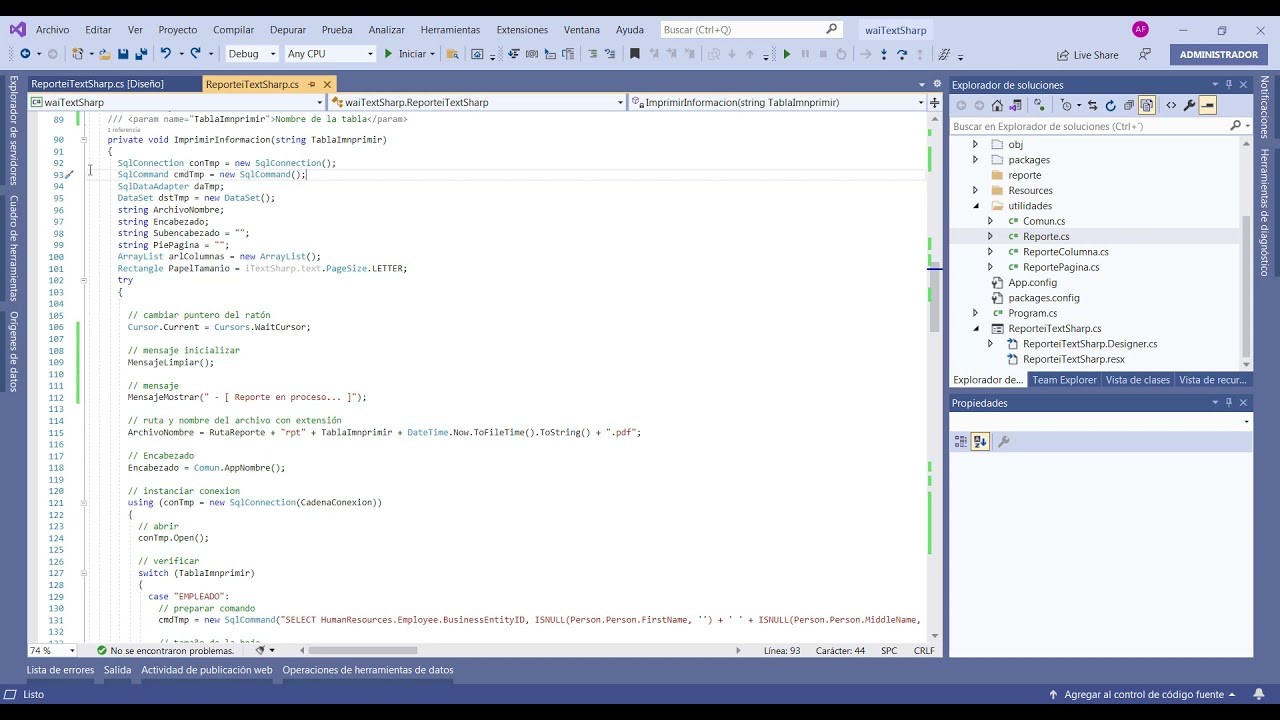This screenshot has height=720, width=1280.
Task: Select App.config in Solution Explorer
Action: pyautogui.click(x=1032, y=283)
